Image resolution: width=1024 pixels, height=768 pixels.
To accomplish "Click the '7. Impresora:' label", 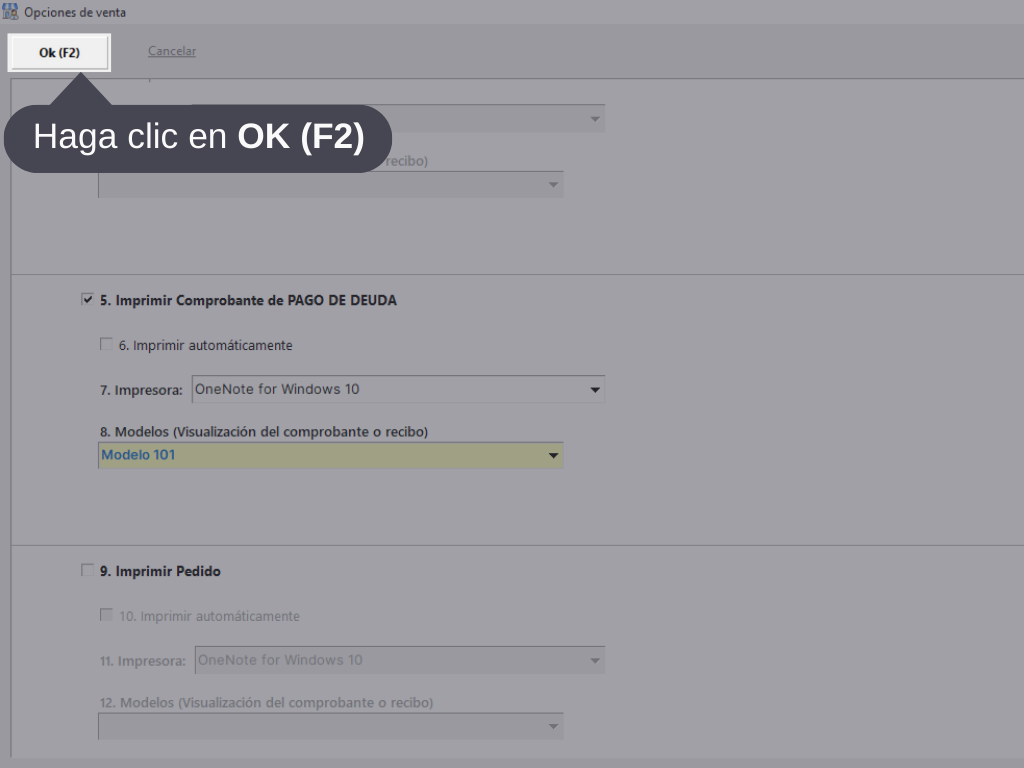I will [141, 390].
